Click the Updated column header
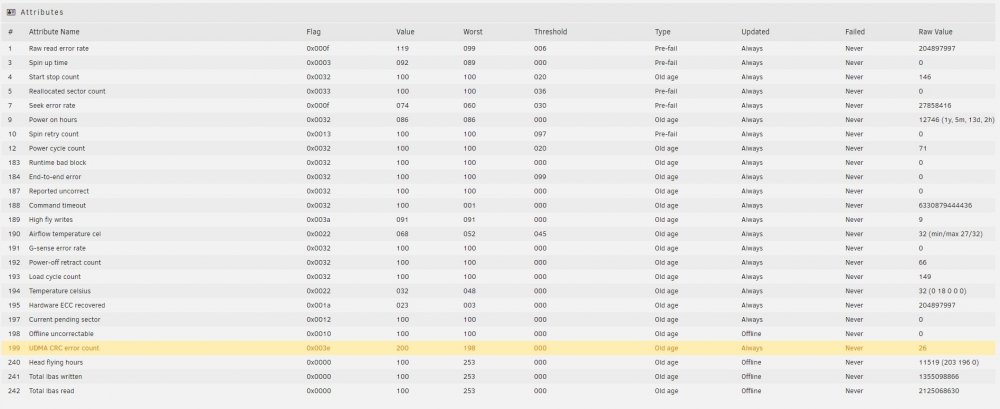The width and height of the screenshot is (1000, 409). 755,32
